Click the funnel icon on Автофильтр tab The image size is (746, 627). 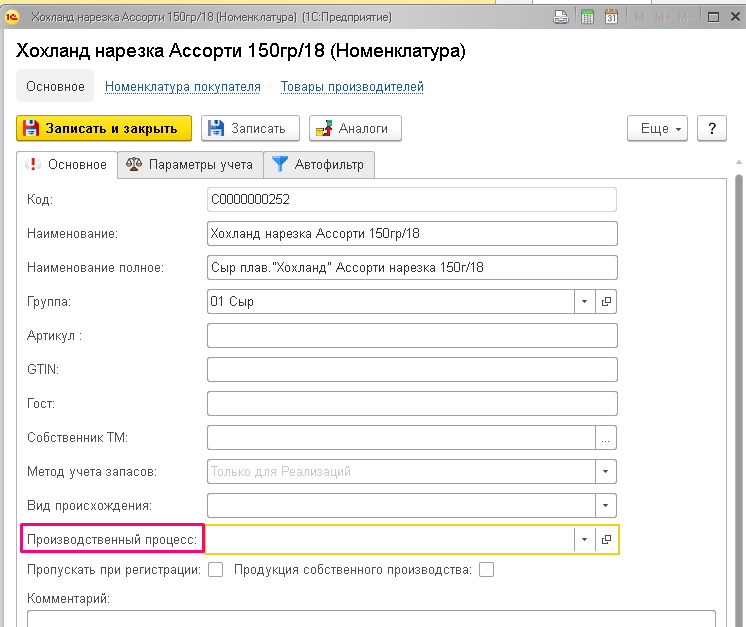pos(279,164)
